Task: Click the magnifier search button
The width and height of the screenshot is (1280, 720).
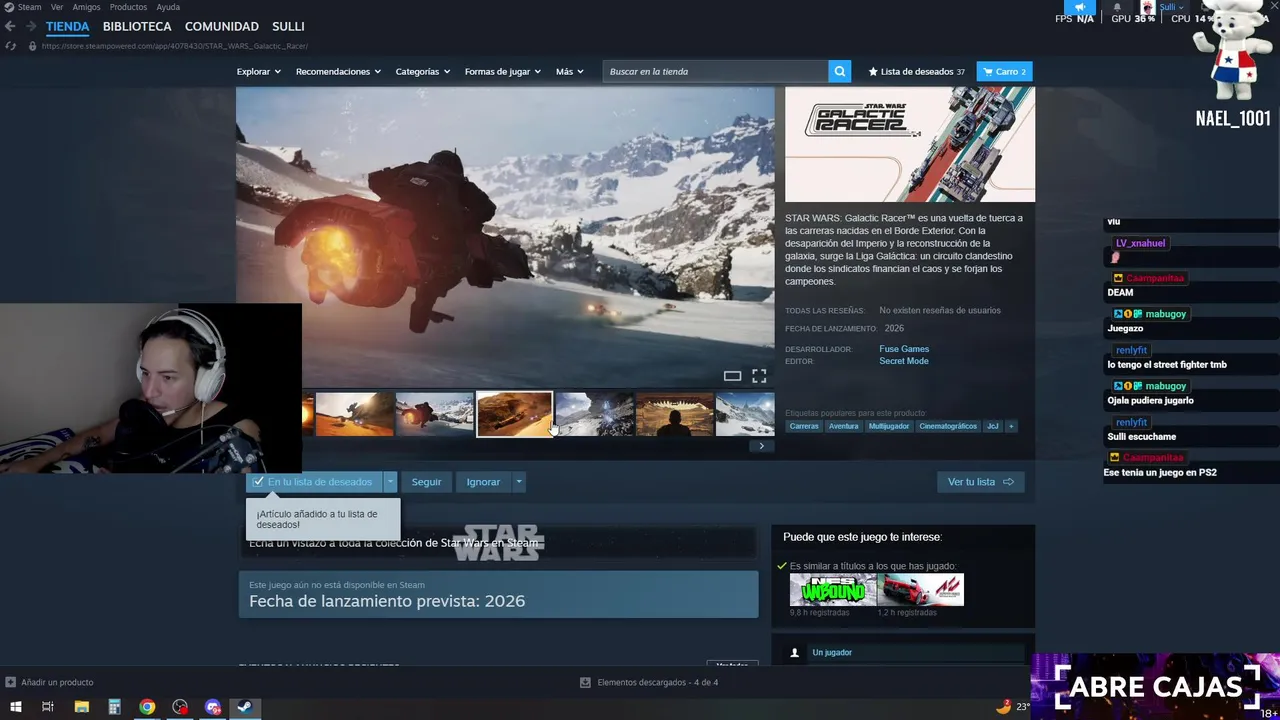Action: click(x=841, y=71)
